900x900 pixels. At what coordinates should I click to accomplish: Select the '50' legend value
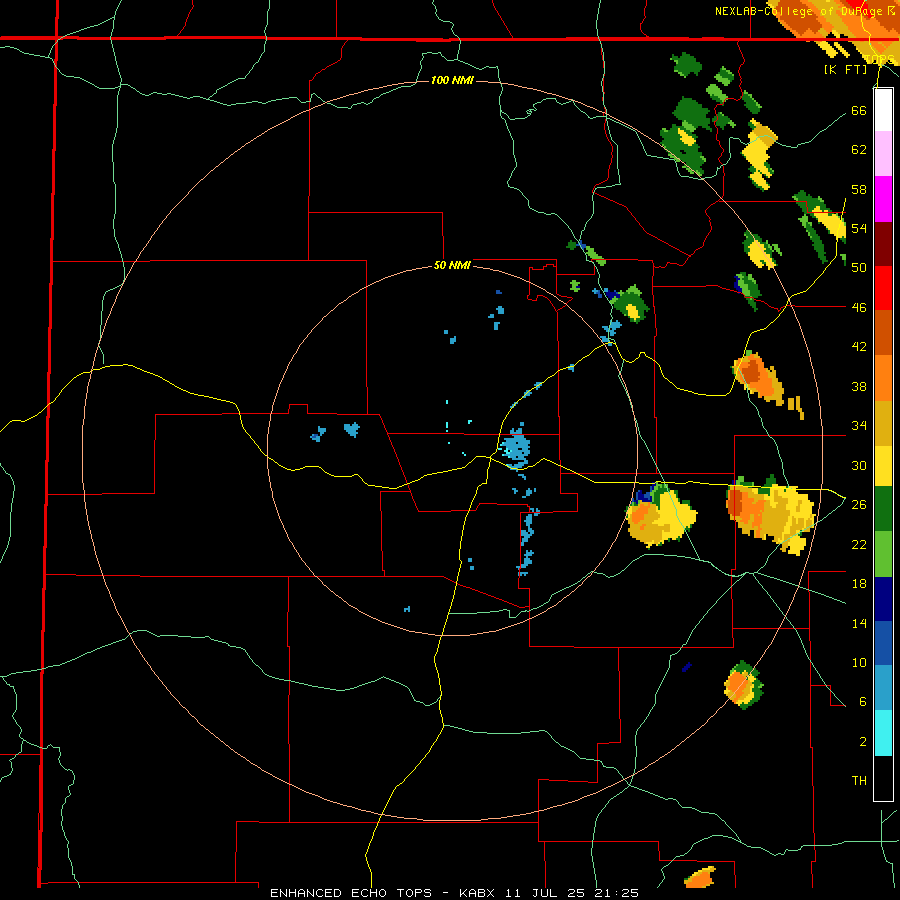pos(859,268)
